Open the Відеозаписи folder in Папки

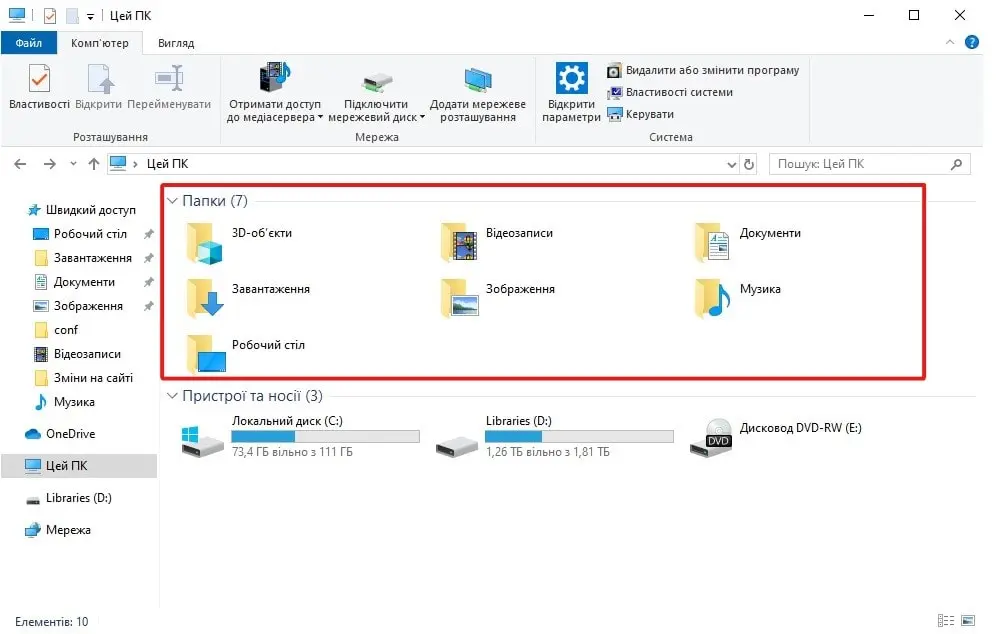pyautogui.click(x=460, y=242)
